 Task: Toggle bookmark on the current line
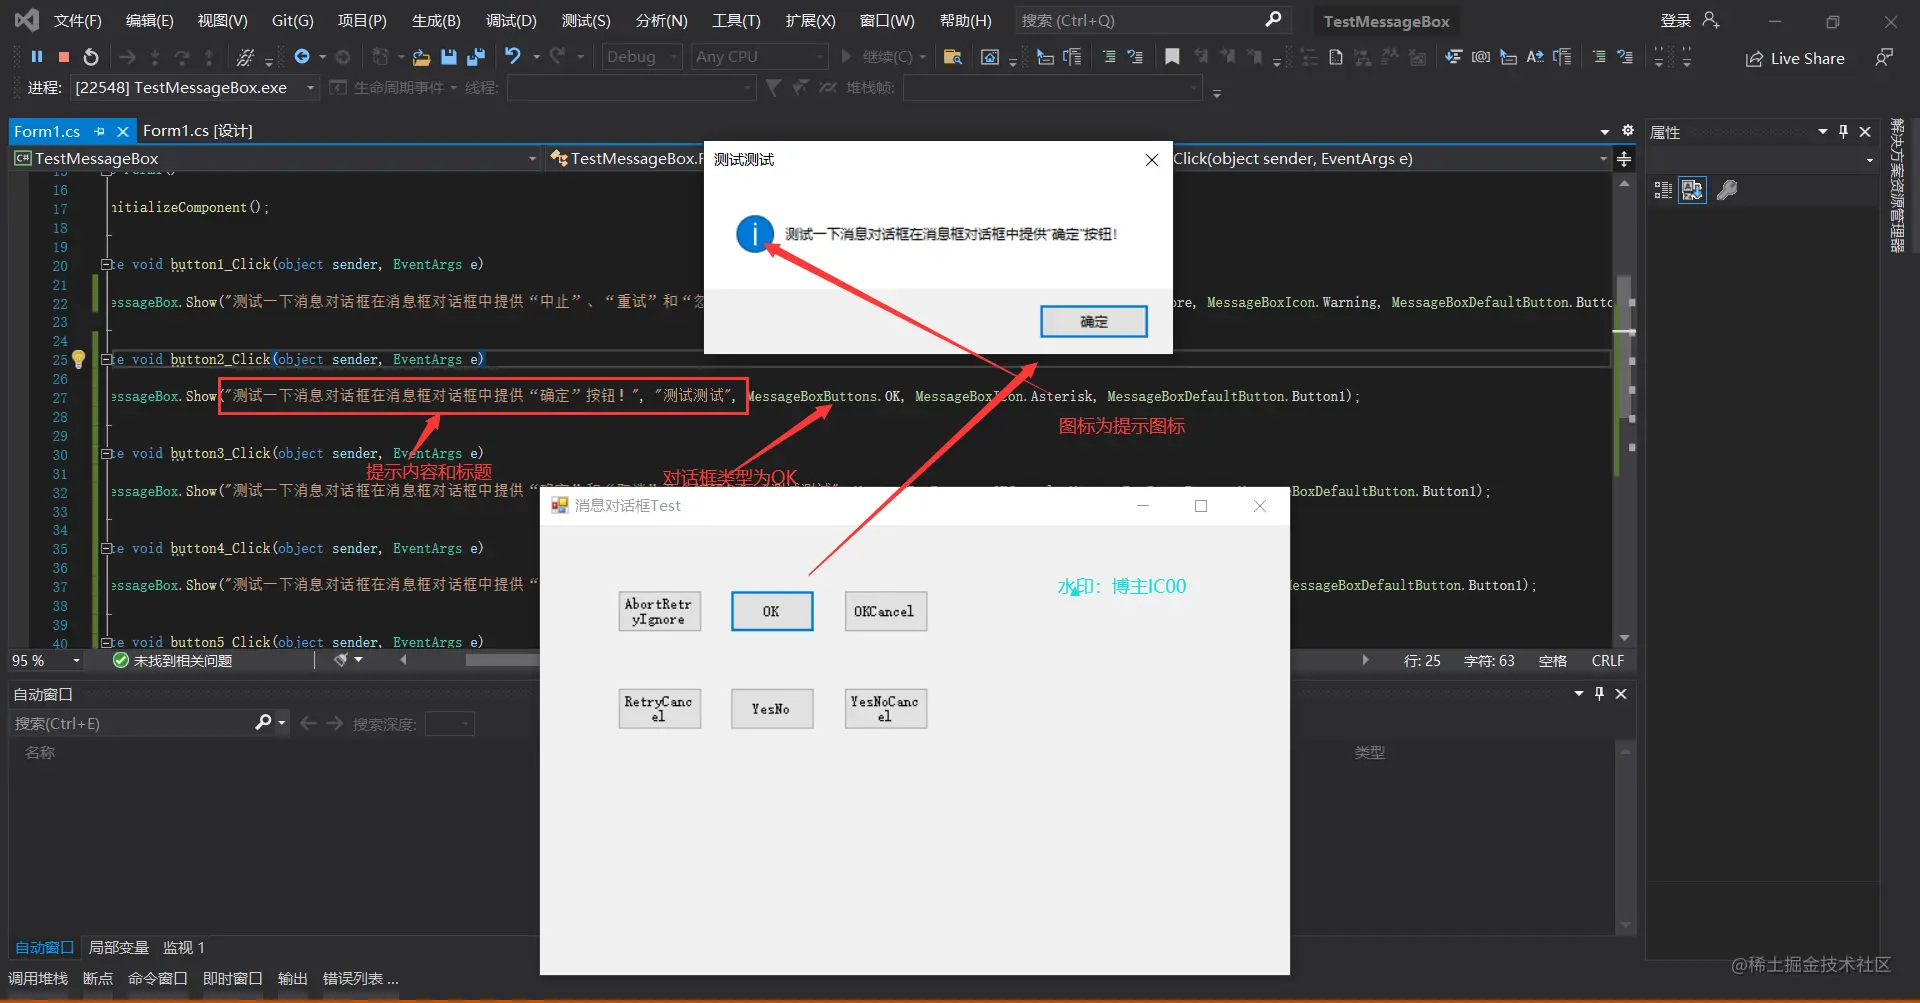(x=1172, y=57)
